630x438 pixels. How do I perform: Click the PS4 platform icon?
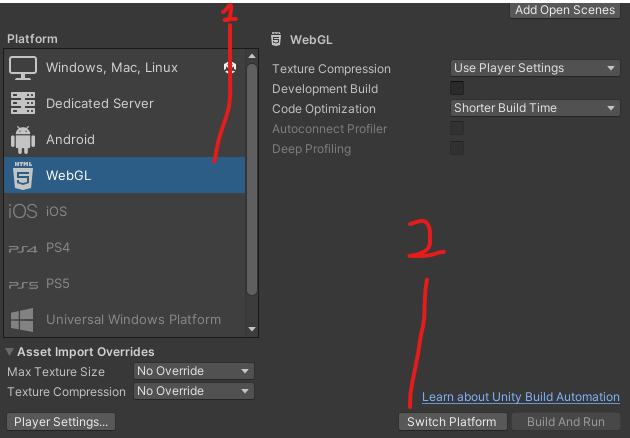coord(22,248)
